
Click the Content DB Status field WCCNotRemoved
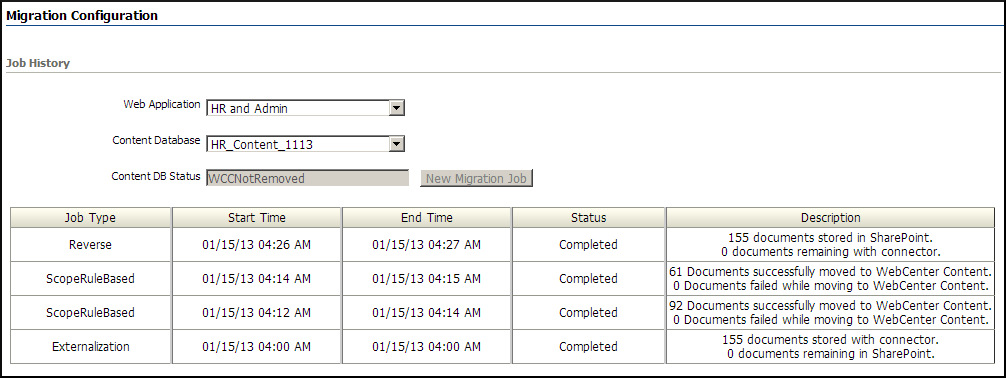tap(307, 178)
